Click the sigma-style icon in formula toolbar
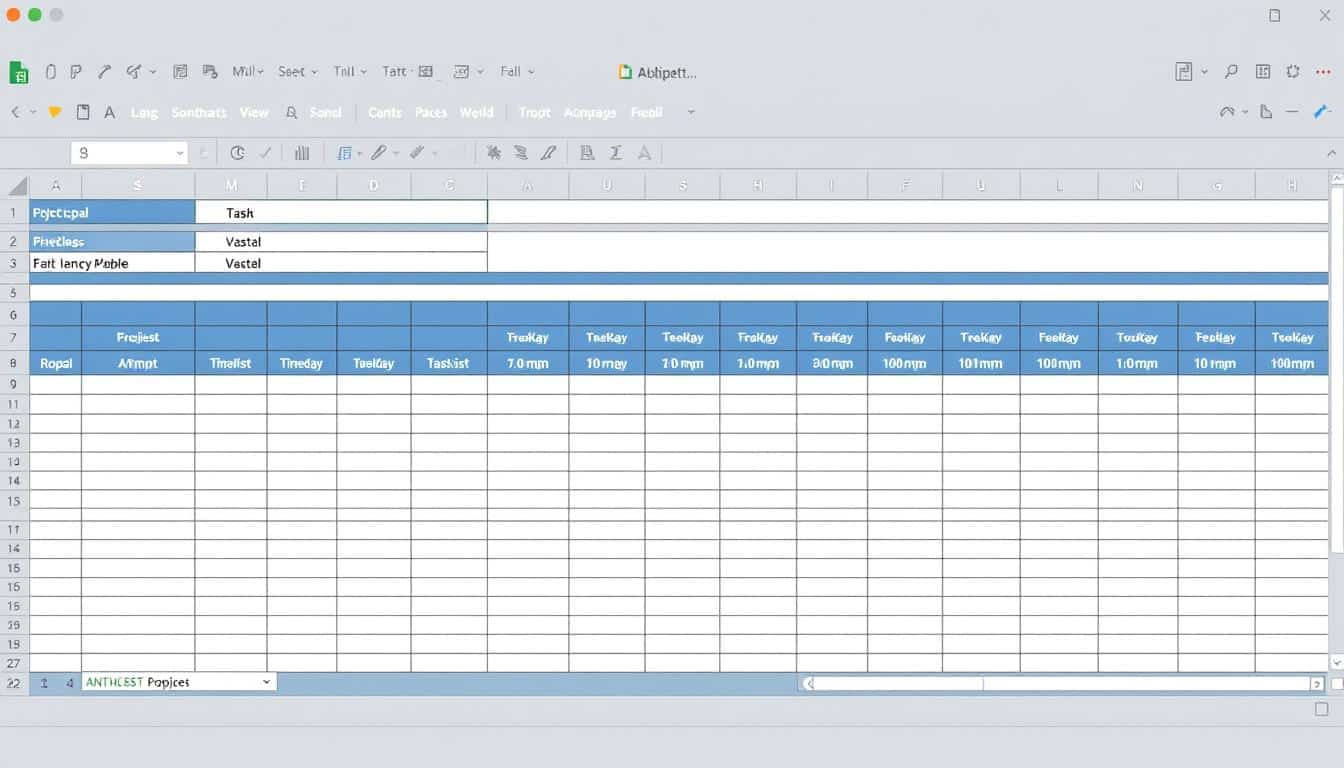Viewport: 1344px width, 768px height. pyautogui.click(x=616, y=153)
